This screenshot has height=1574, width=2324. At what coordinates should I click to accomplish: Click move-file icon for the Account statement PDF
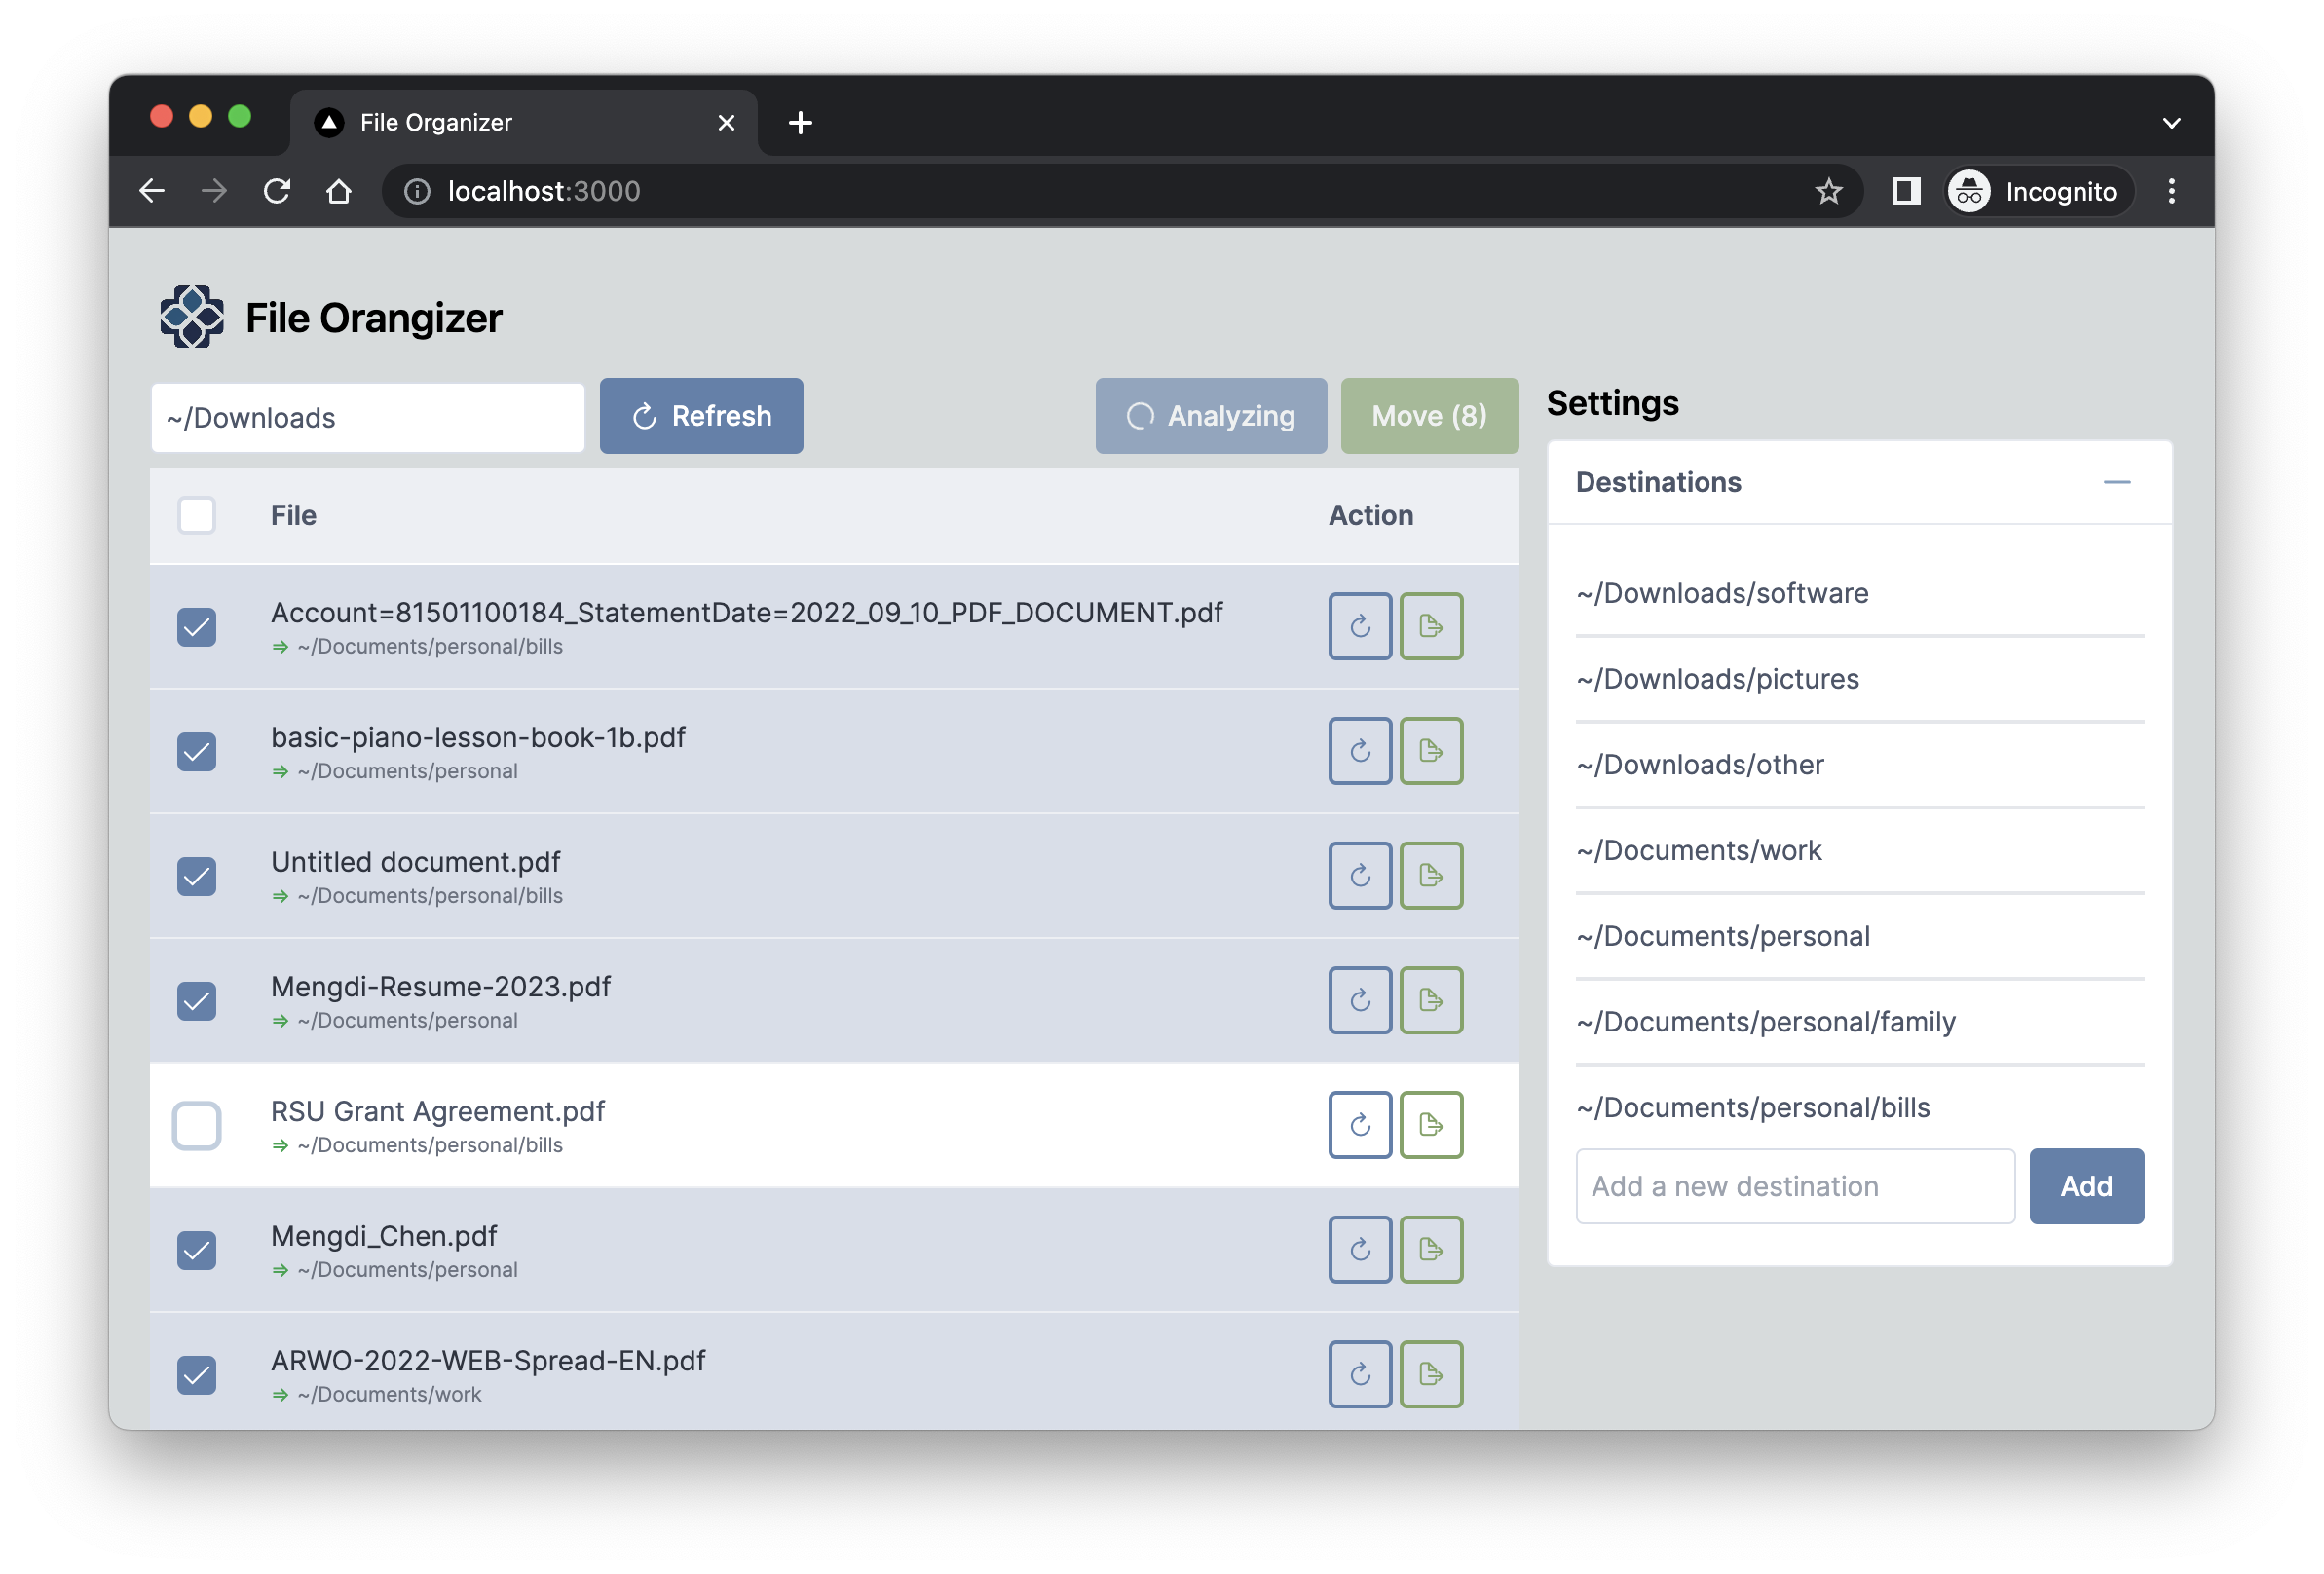tap(1431, 627)
